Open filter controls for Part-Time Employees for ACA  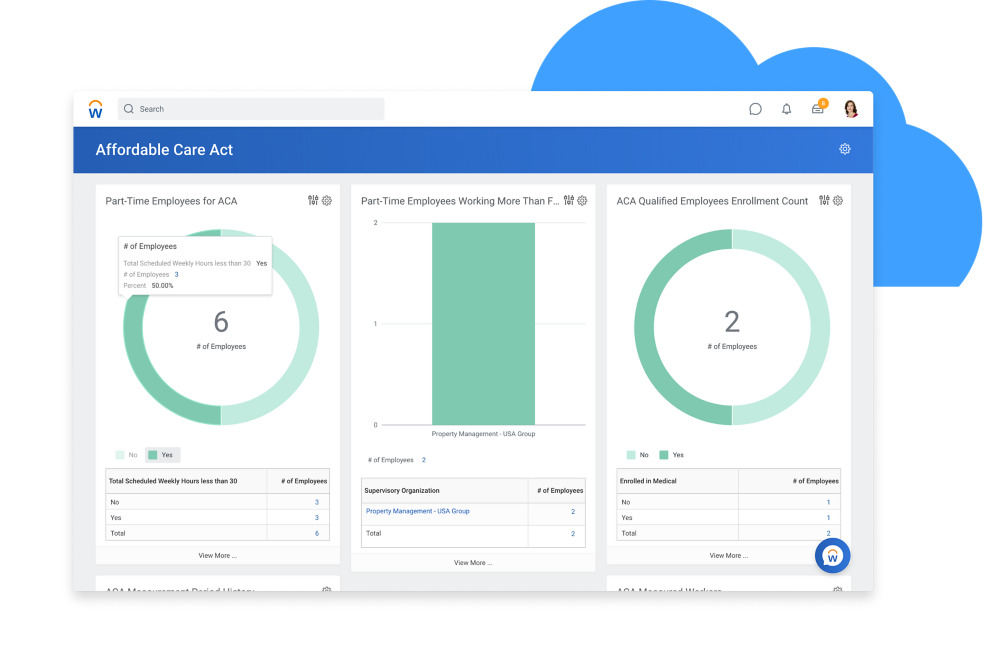tap(313, 201)
